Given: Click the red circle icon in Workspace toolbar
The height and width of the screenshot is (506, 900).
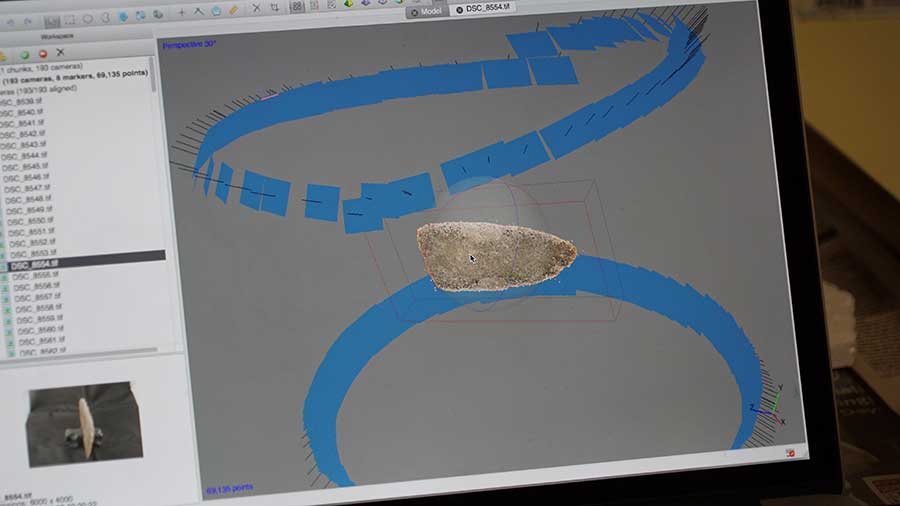Looking at the screenshot, I should 42,54.
